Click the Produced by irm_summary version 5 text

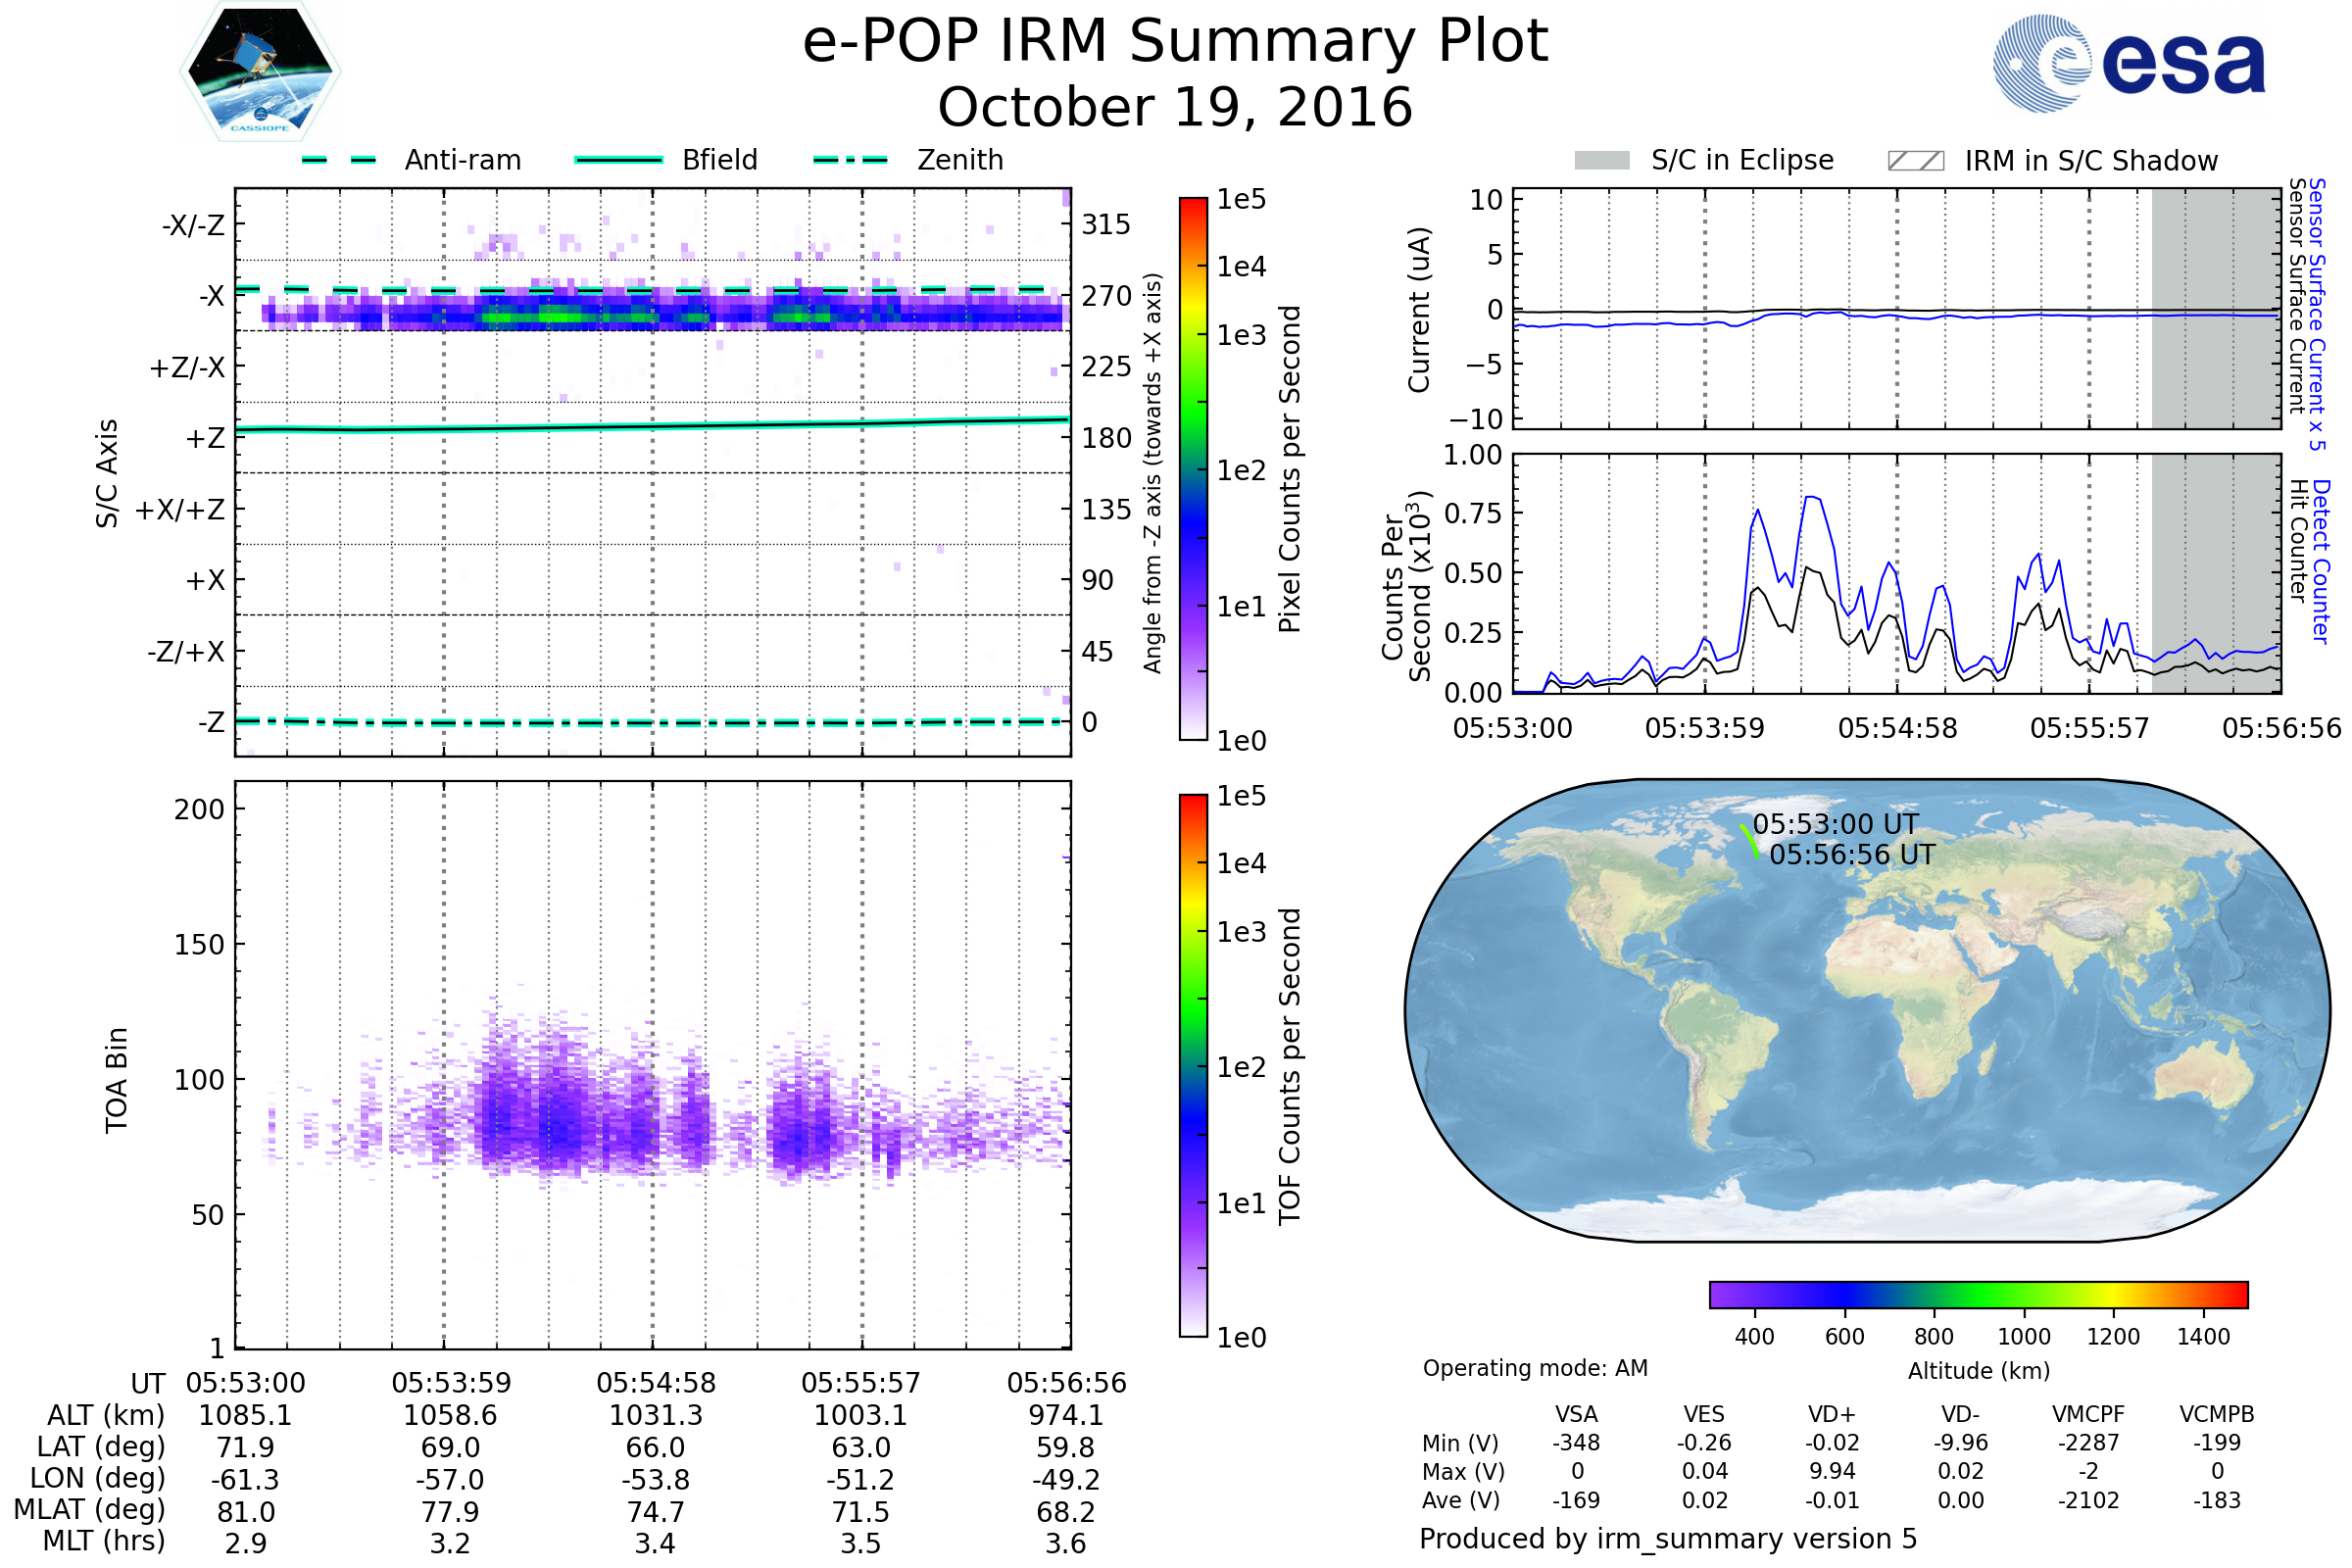coord(1668,1539)
